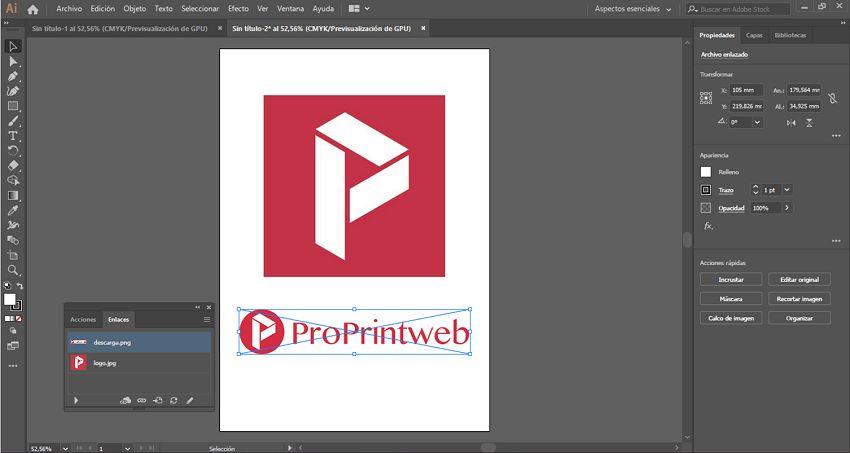Select the Paintbrush tool

pos(13,121)
